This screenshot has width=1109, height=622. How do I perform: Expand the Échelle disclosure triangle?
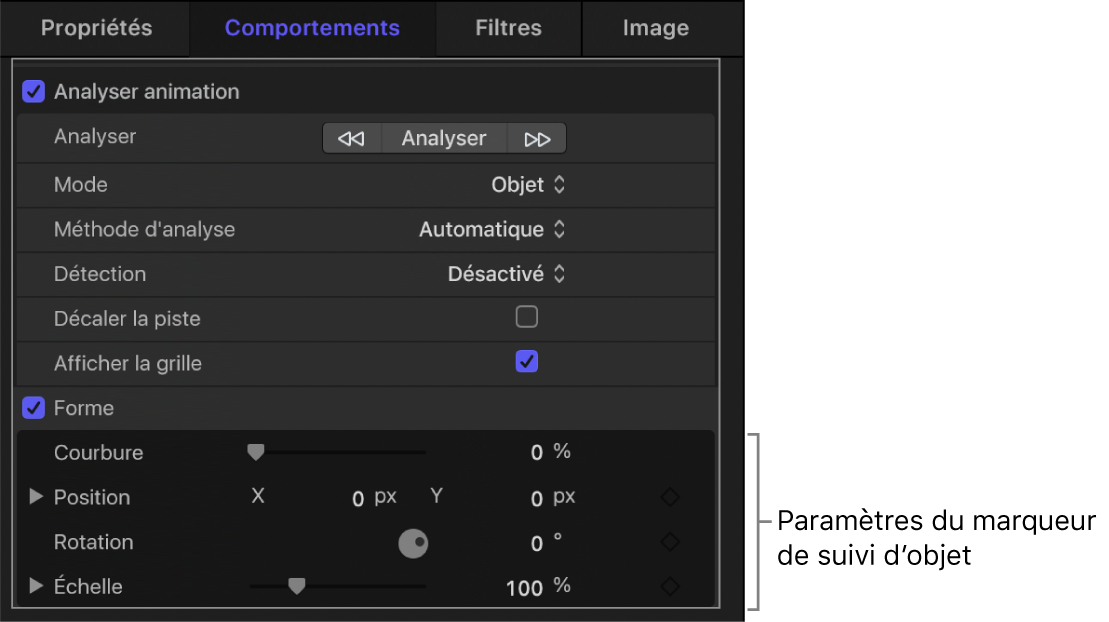36,587
